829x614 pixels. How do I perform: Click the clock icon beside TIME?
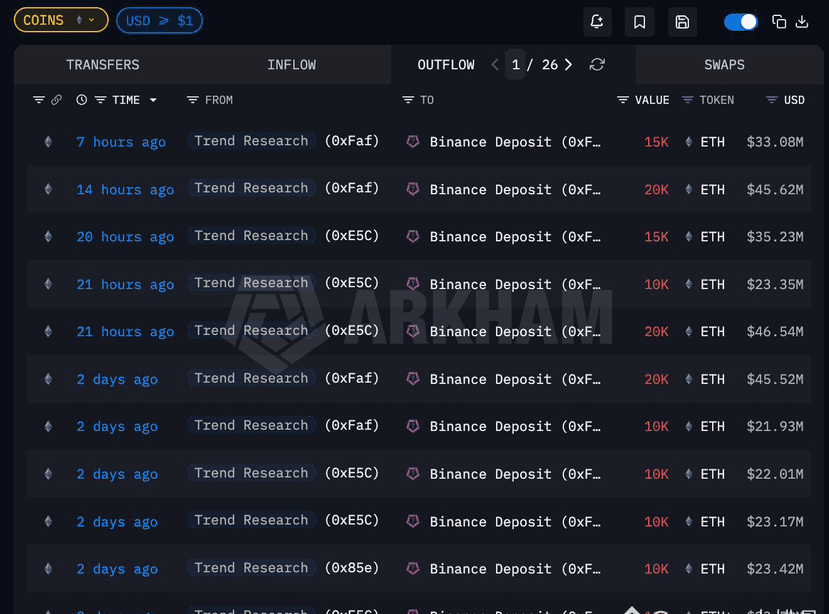(x=81, y=99)
